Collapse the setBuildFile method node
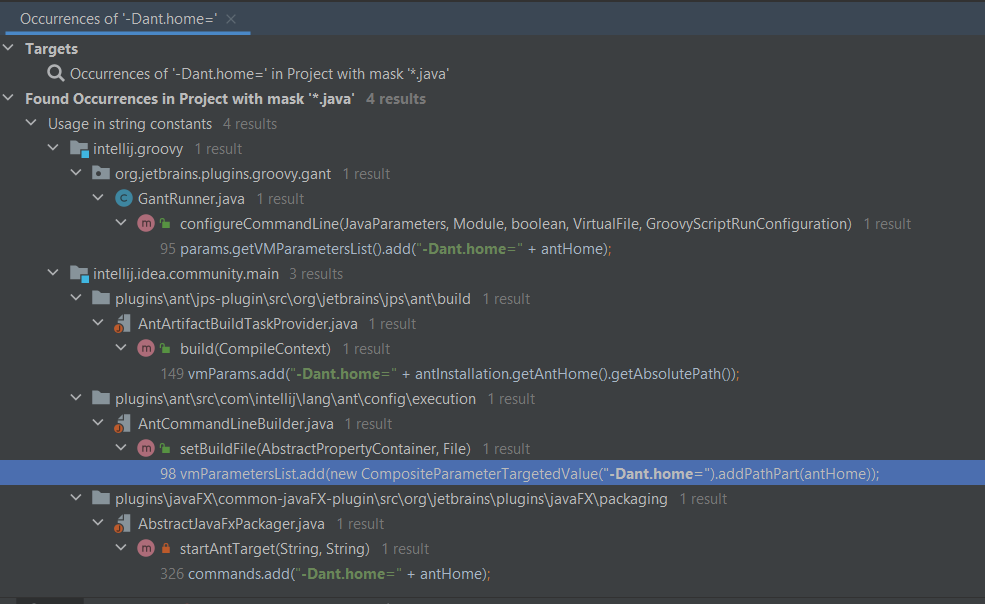 pyautogui.click(x=121, y=448)
